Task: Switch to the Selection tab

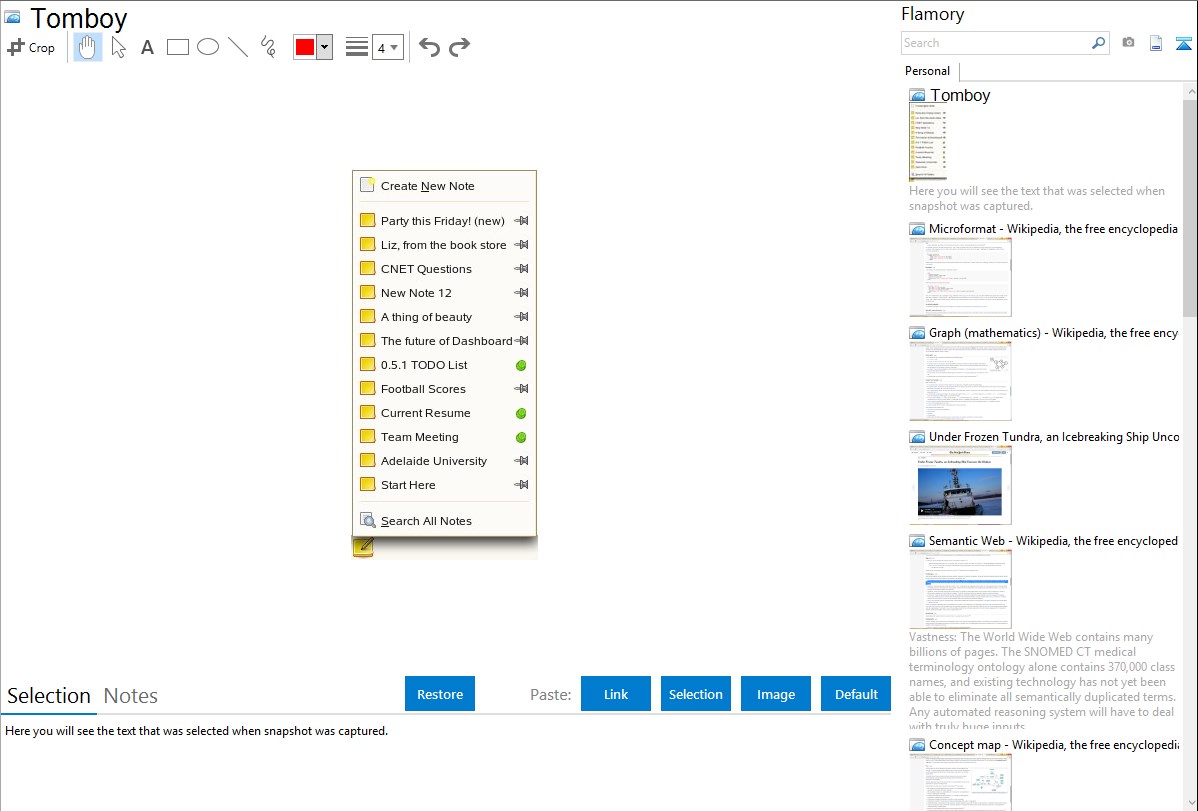Action: coord(49,696)
